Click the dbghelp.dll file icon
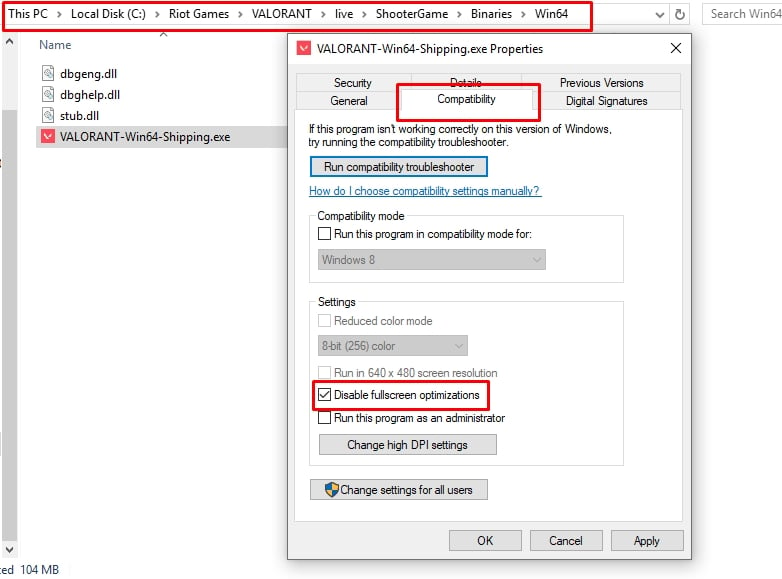 (49, 94)
